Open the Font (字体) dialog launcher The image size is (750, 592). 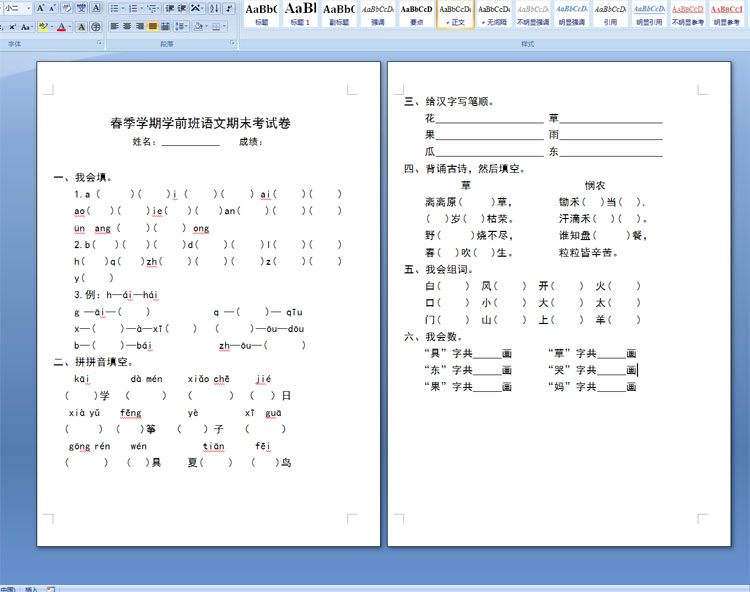pyautogui.click(x=100, y=43)
